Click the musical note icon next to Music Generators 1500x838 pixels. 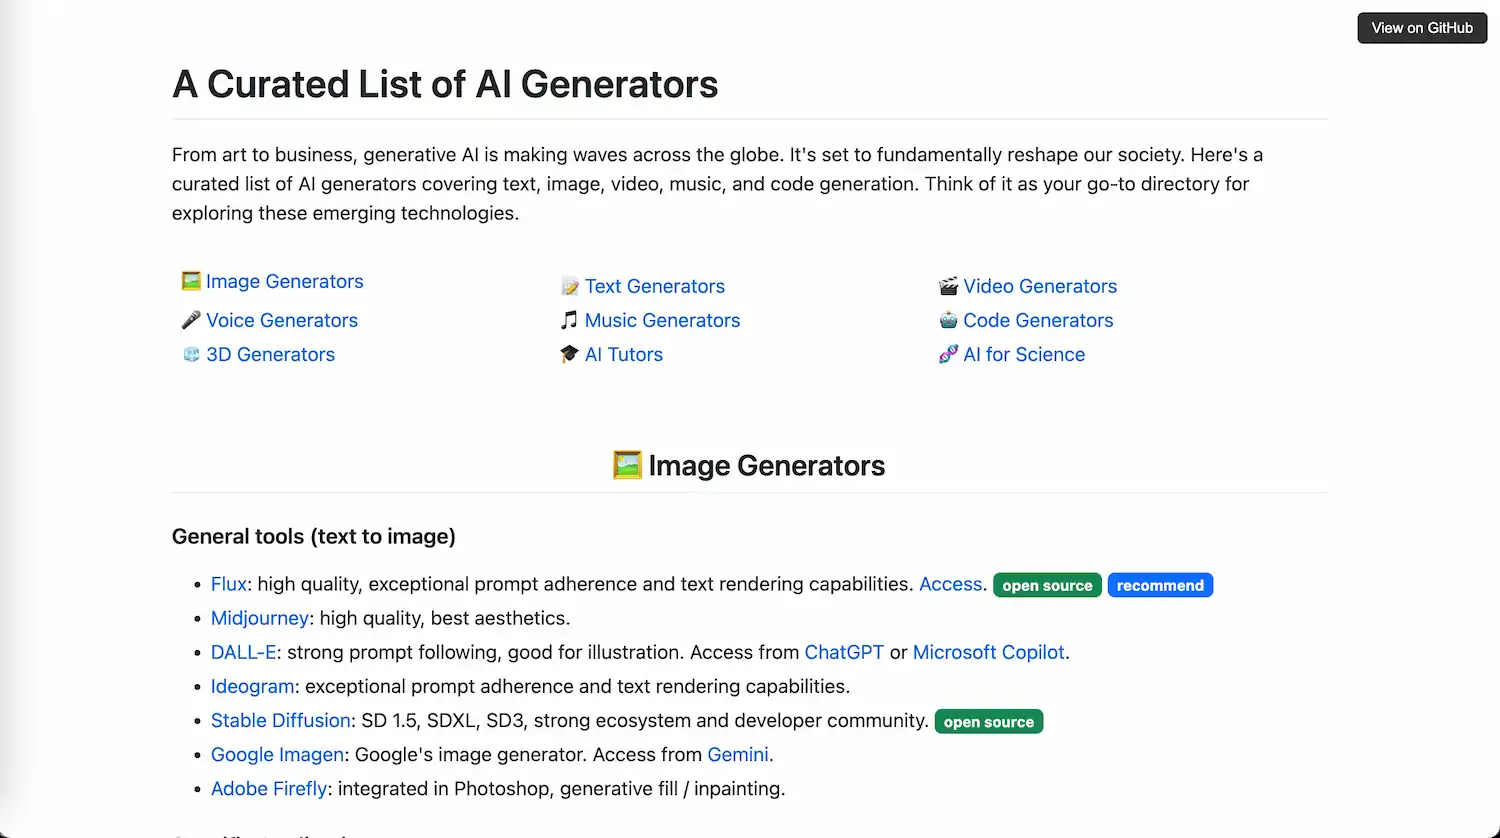click(569, 320)
